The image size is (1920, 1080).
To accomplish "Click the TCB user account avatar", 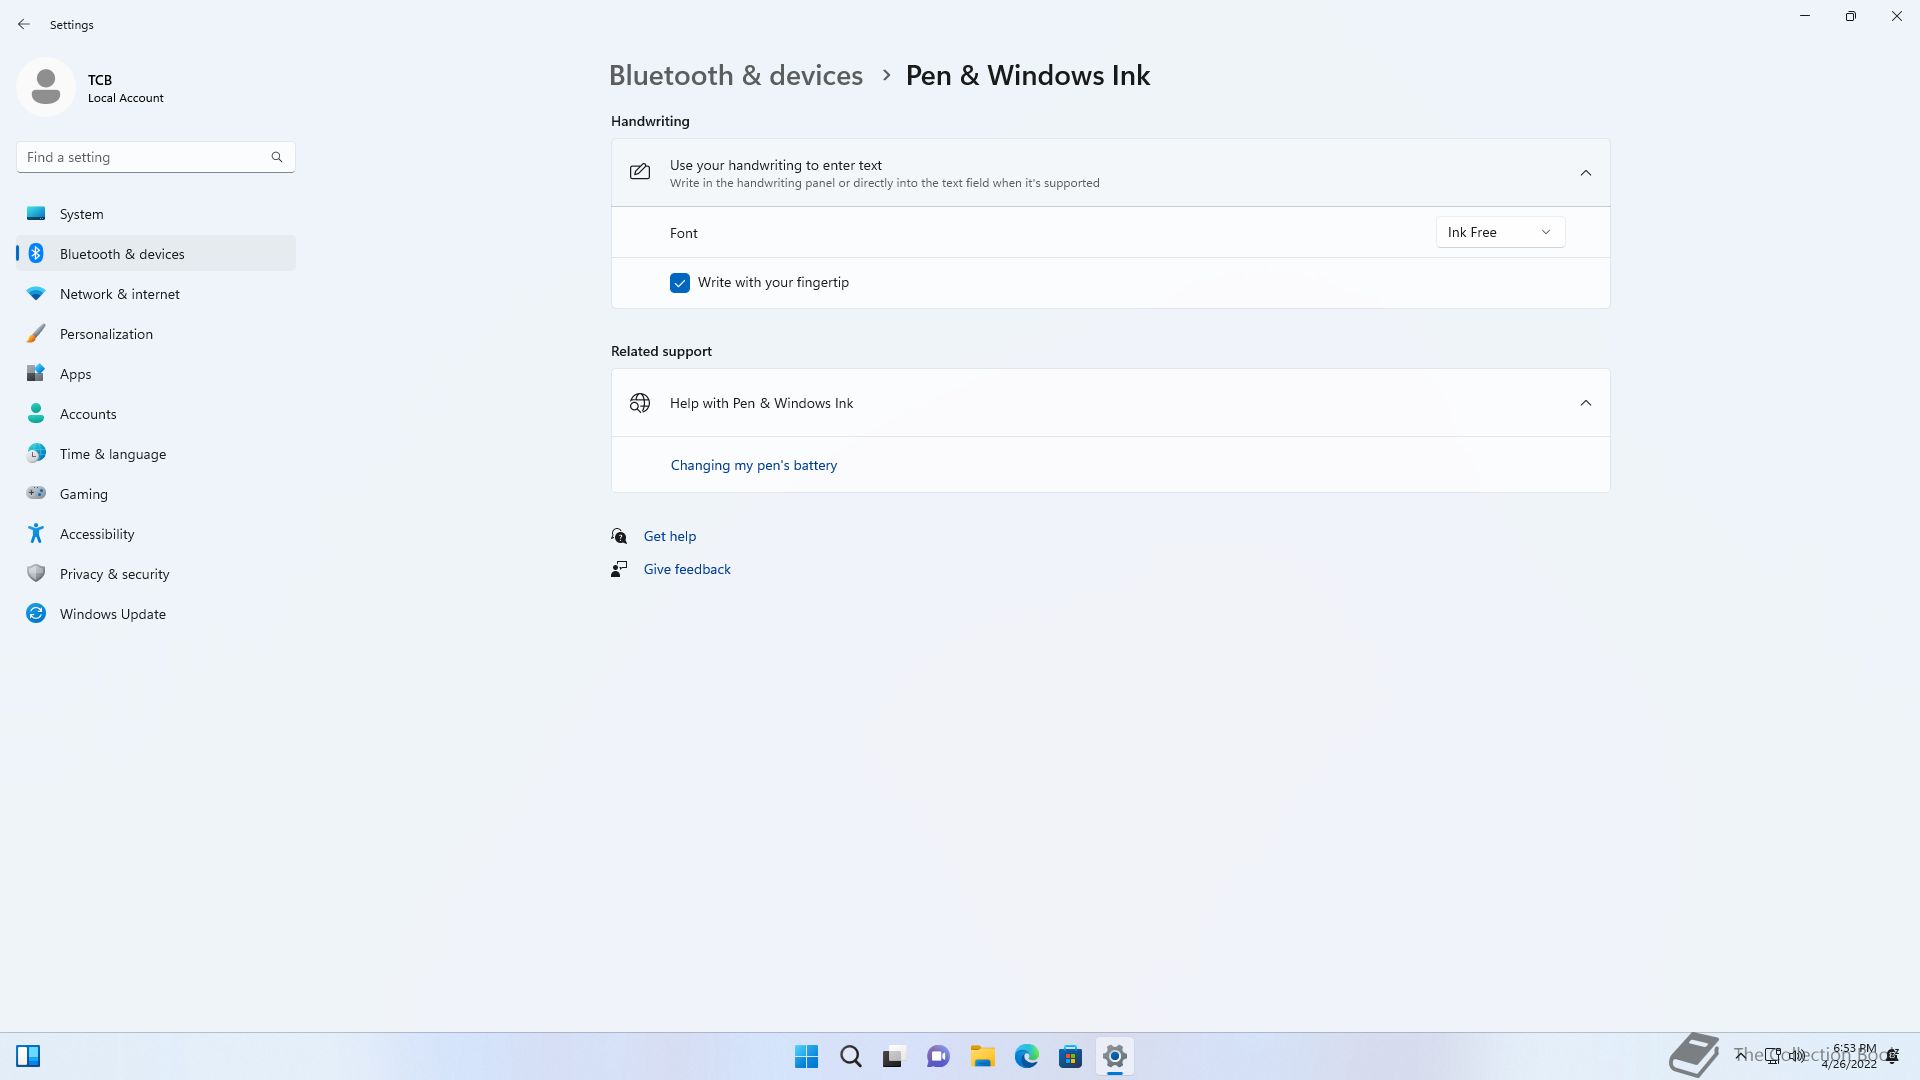I will (46, 87).
